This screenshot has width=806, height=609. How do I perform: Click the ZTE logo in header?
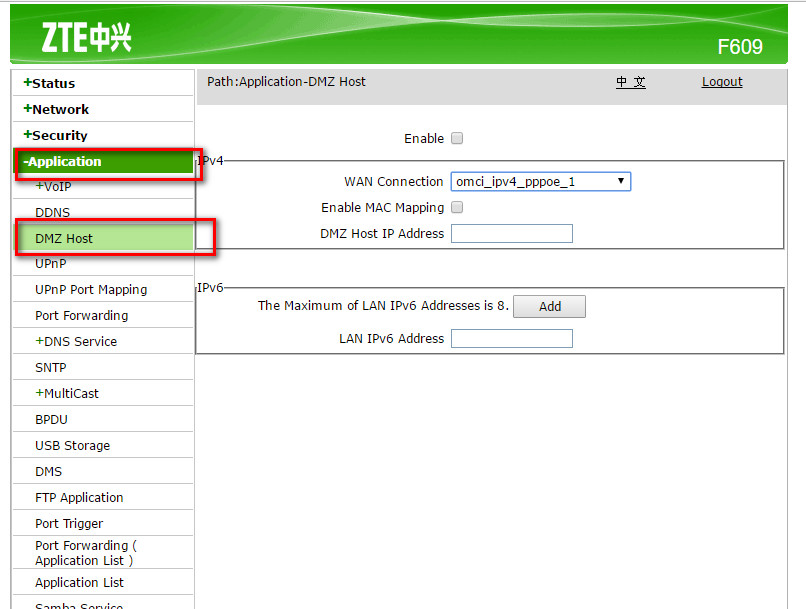tap(86, 38)
